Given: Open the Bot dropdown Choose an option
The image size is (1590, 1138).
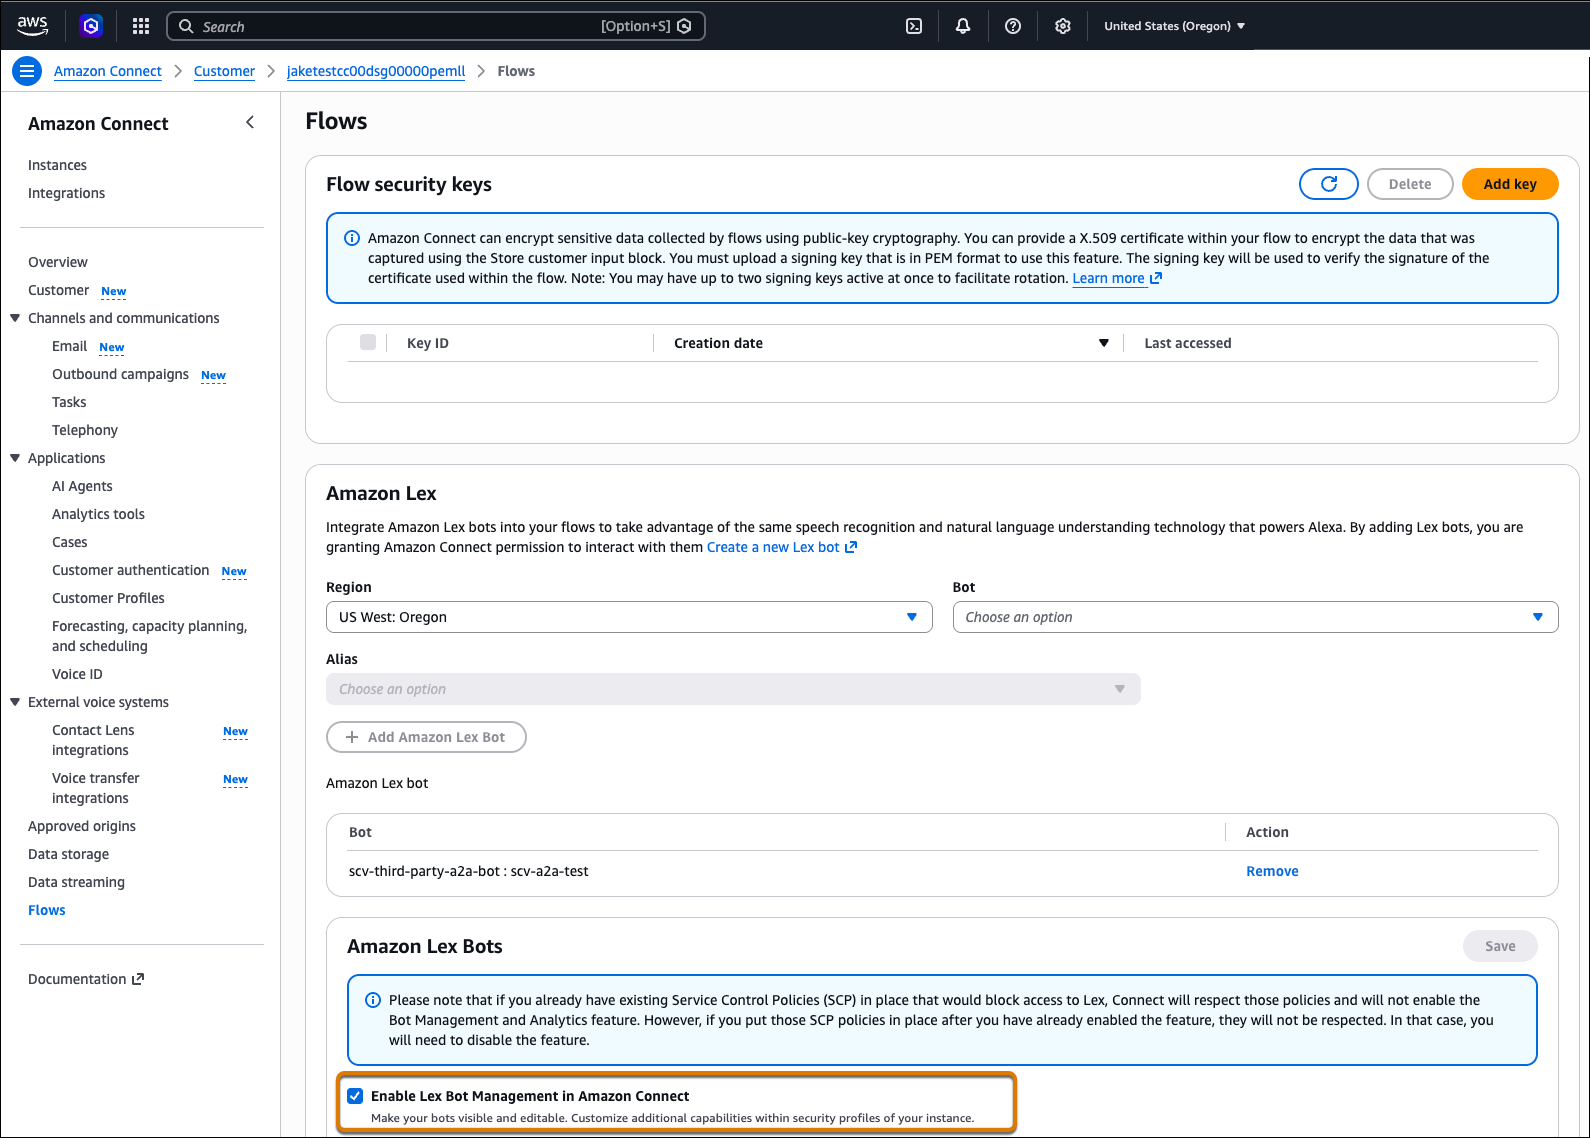Looking at the screenshot, I should (x=1255, y=617).
